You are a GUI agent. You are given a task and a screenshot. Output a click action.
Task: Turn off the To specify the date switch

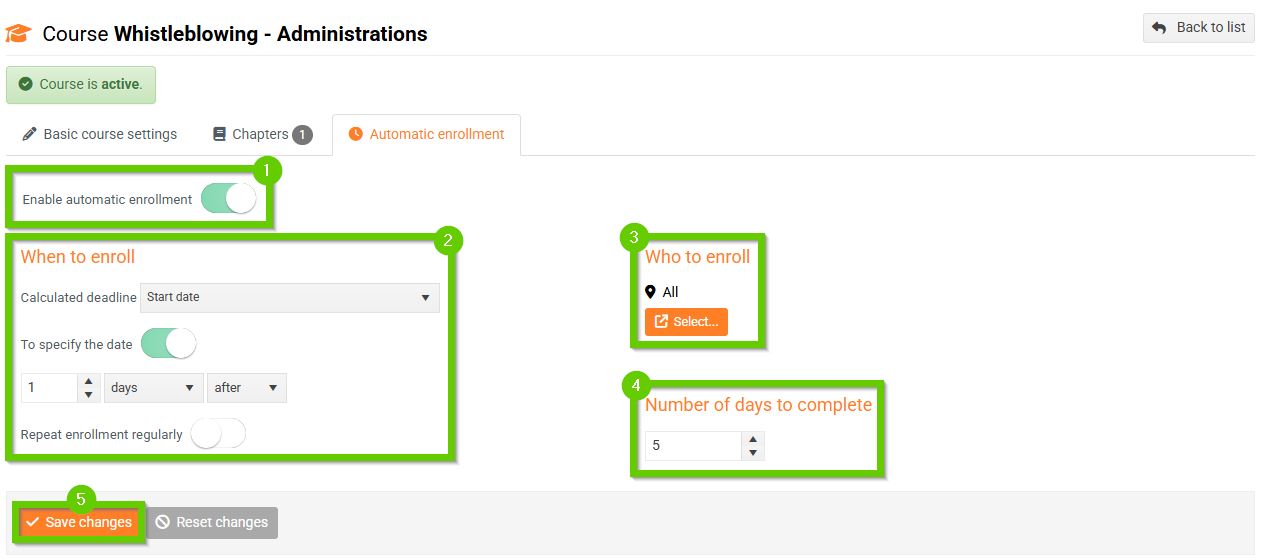click(168, 344)
